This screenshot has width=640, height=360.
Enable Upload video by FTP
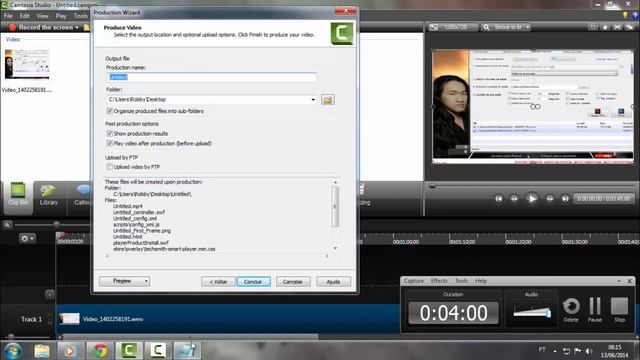[109, 167]
